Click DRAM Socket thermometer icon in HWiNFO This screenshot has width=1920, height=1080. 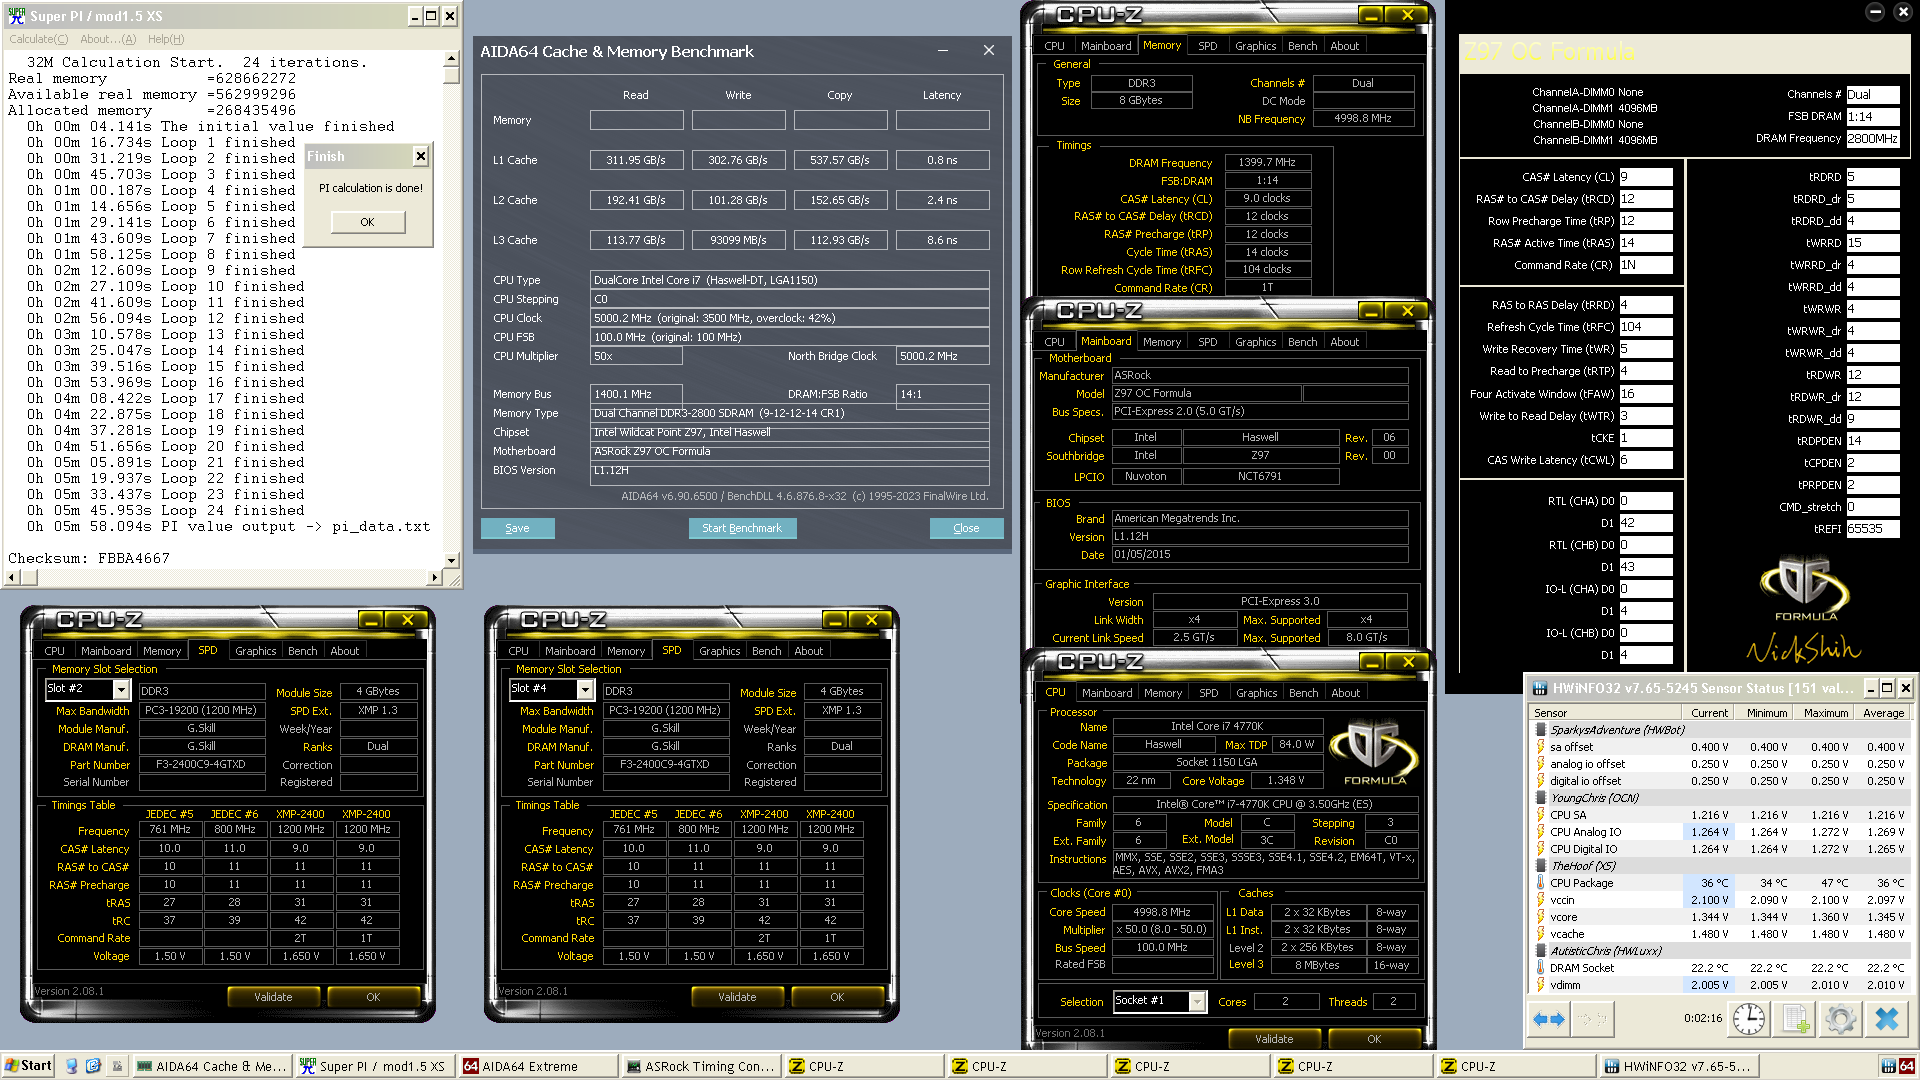1541,968
